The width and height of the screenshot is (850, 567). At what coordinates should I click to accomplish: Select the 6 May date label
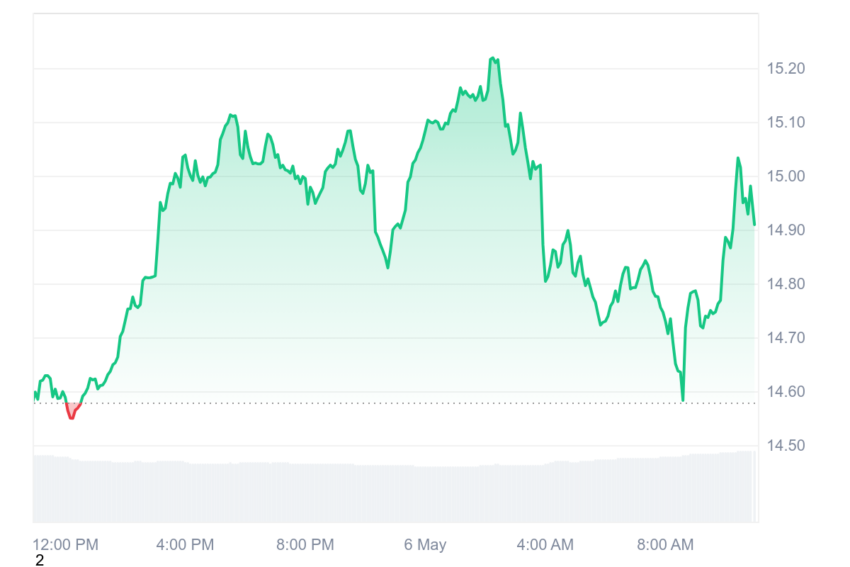tap(425, 544)
